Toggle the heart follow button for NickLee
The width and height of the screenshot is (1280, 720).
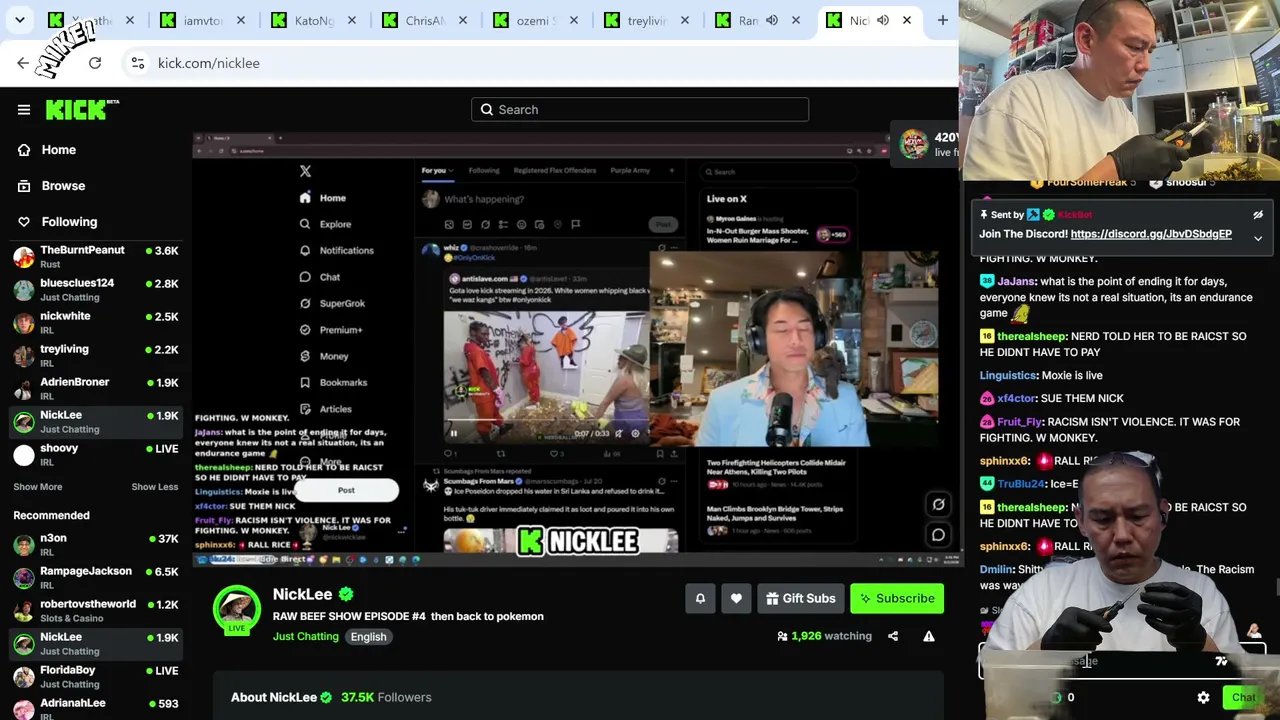click(x=736, y=599)
